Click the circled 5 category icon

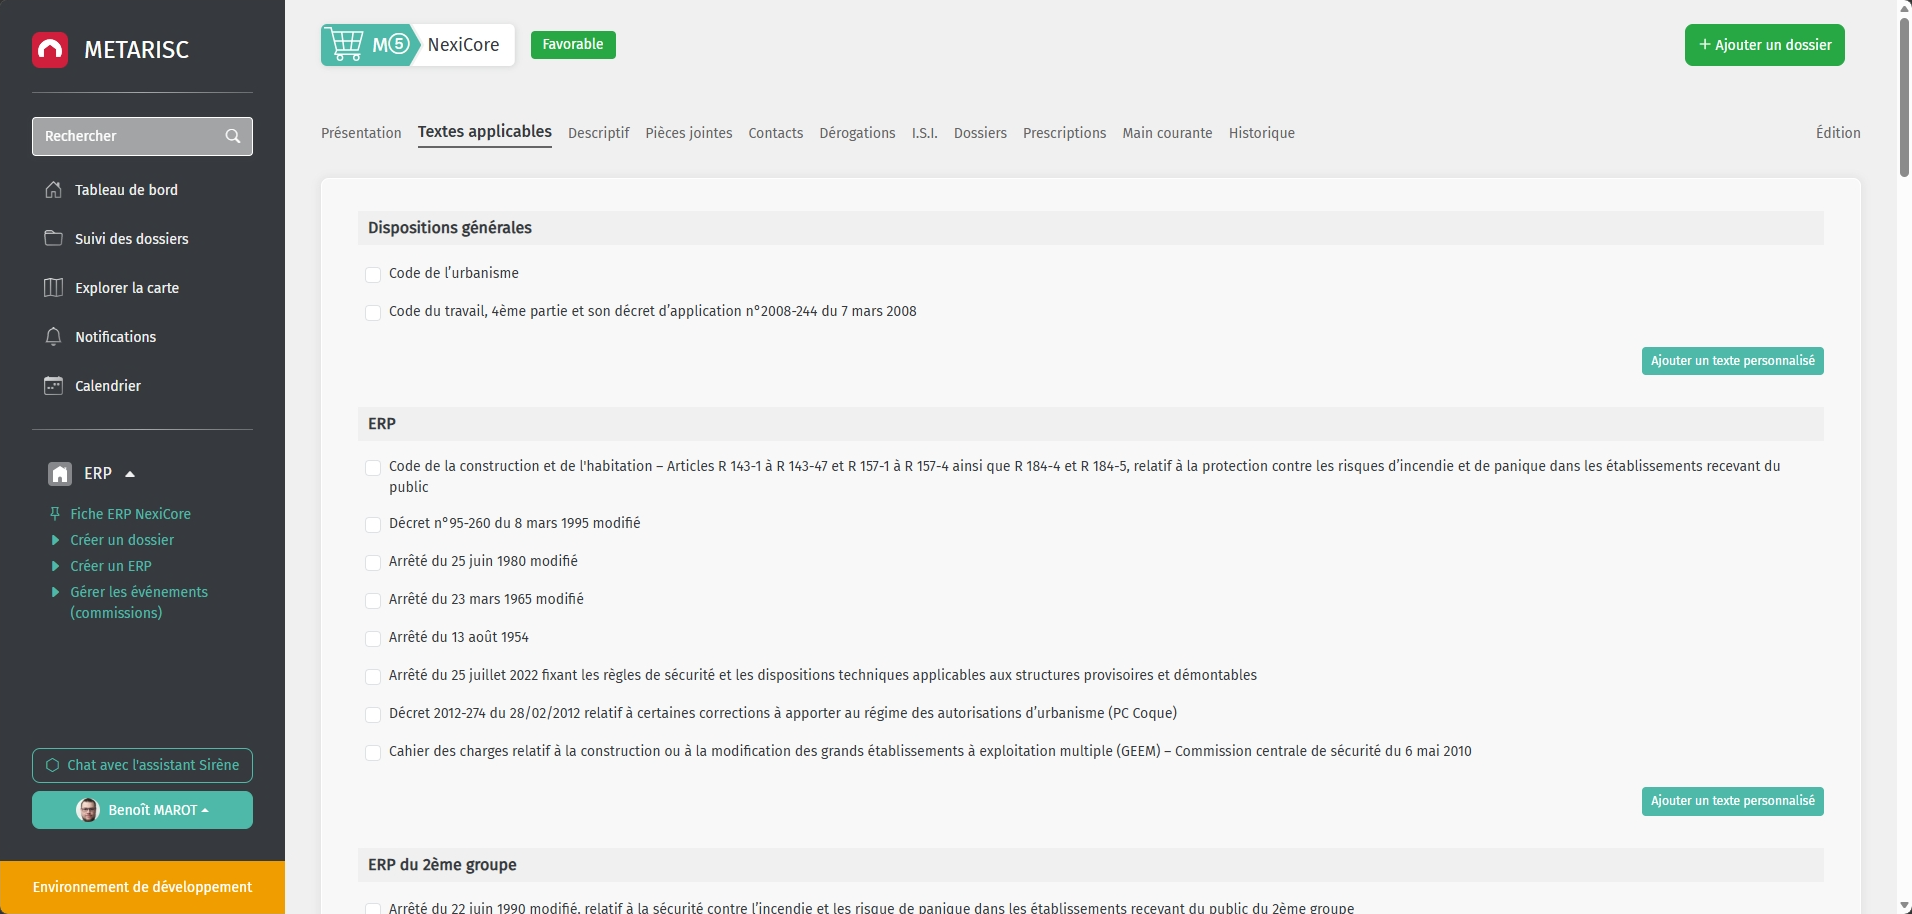pyautogui.click(x=398, y=44)
